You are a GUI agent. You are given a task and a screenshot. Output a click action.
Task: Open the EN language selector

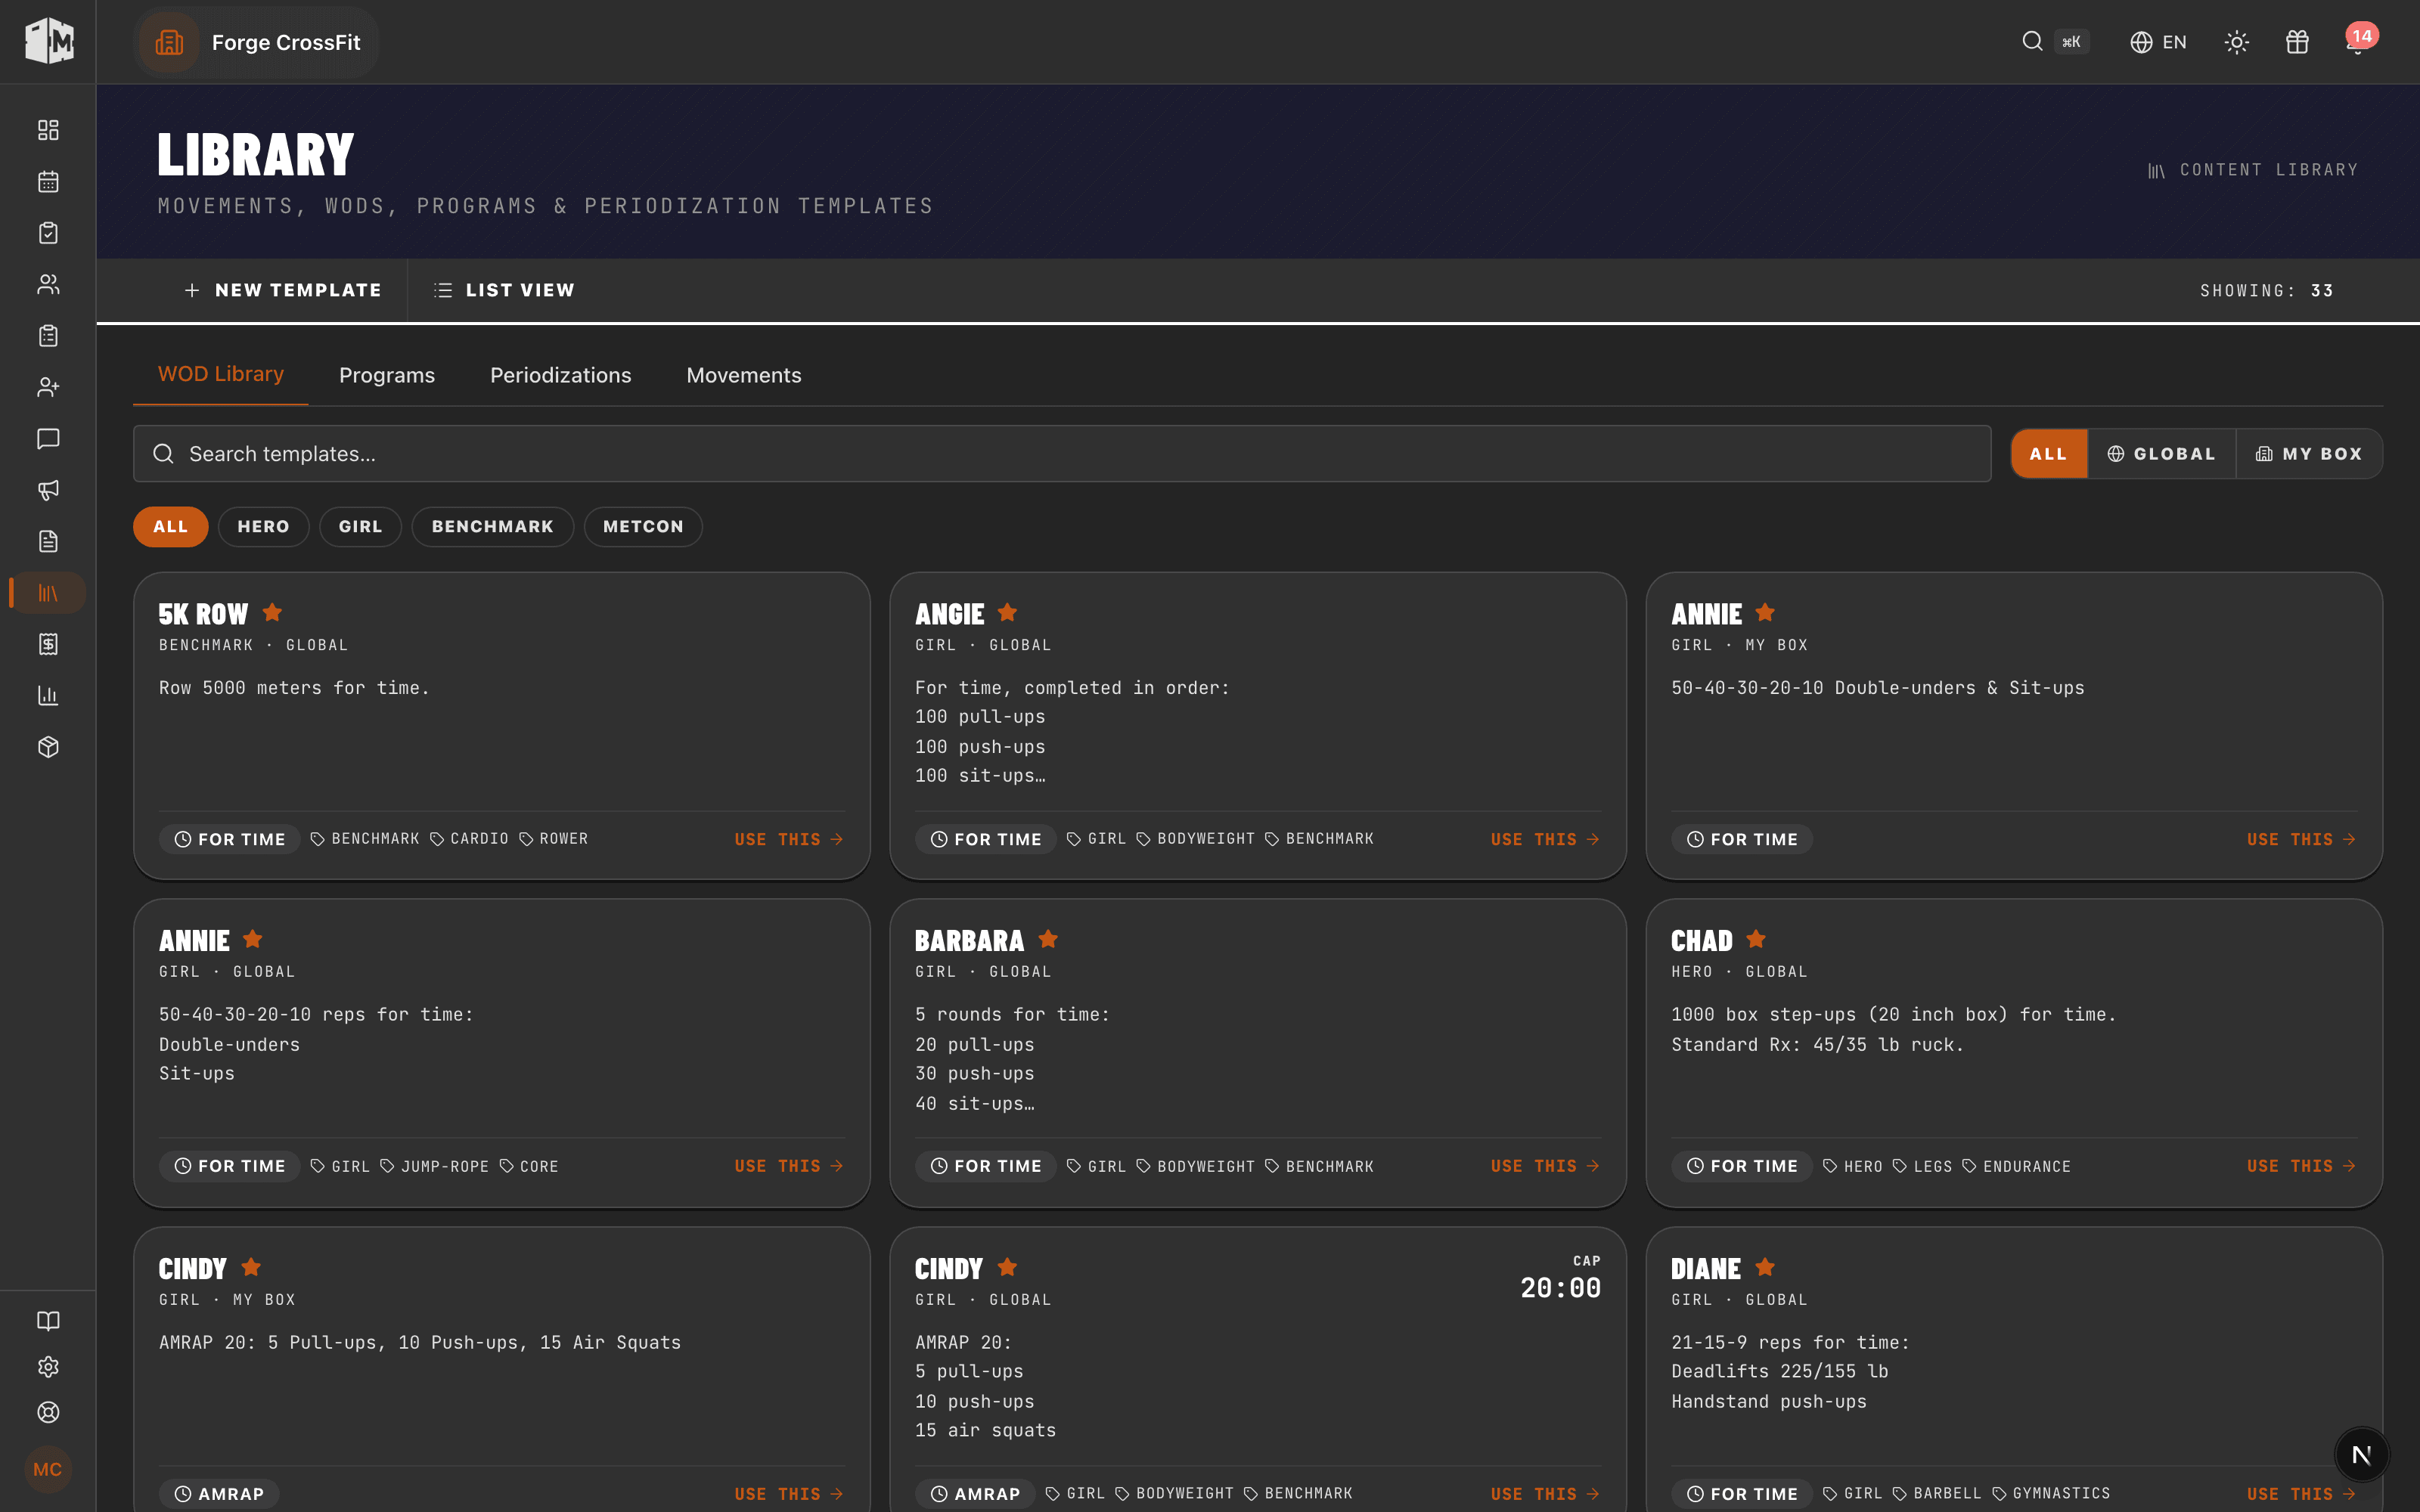[2158, 42]
